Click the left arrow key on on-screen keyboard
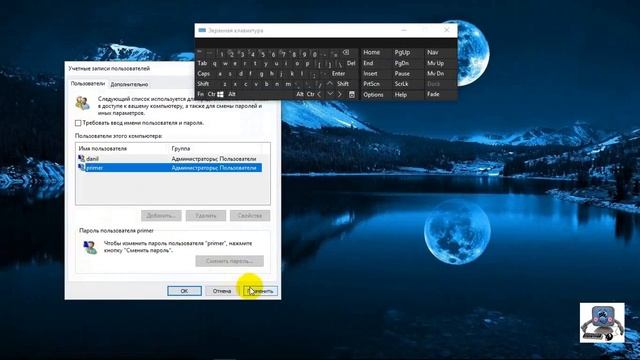The height and width of the screenshot is (360, 640). coord(319,94)
